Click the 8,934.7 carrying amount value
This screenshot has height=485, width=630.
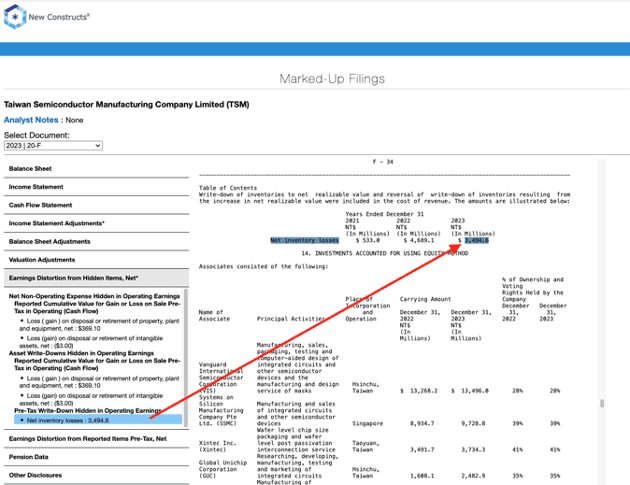422,424
